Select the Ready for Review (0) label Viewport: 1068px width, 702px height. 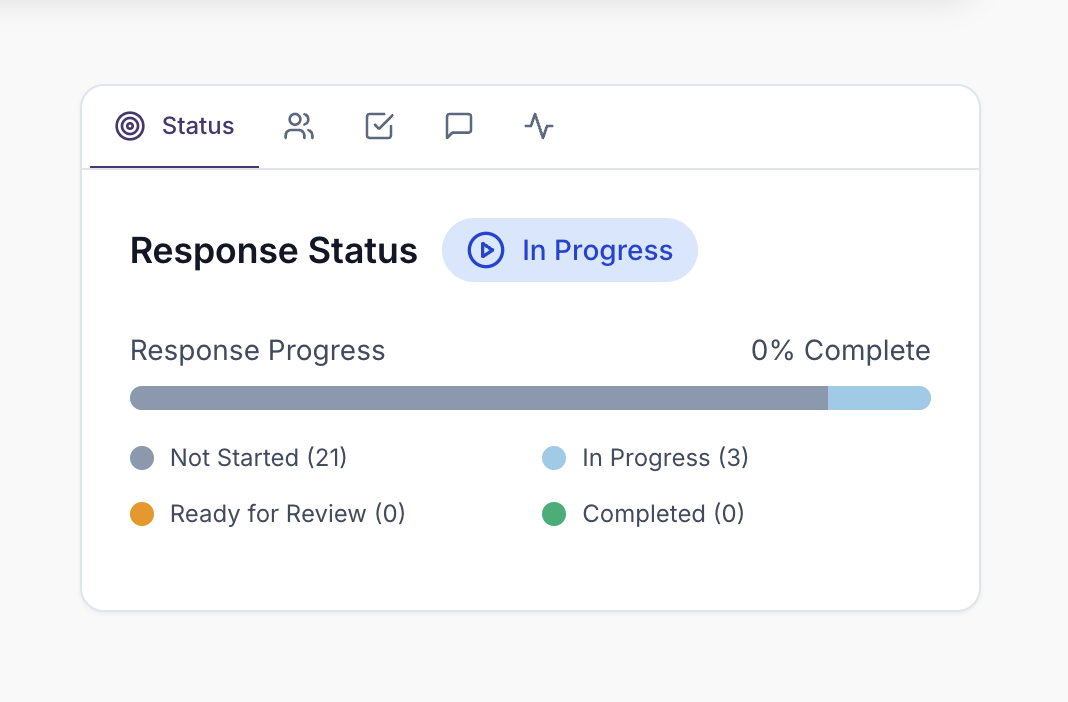pyautogui.click(x=287, y=514)
